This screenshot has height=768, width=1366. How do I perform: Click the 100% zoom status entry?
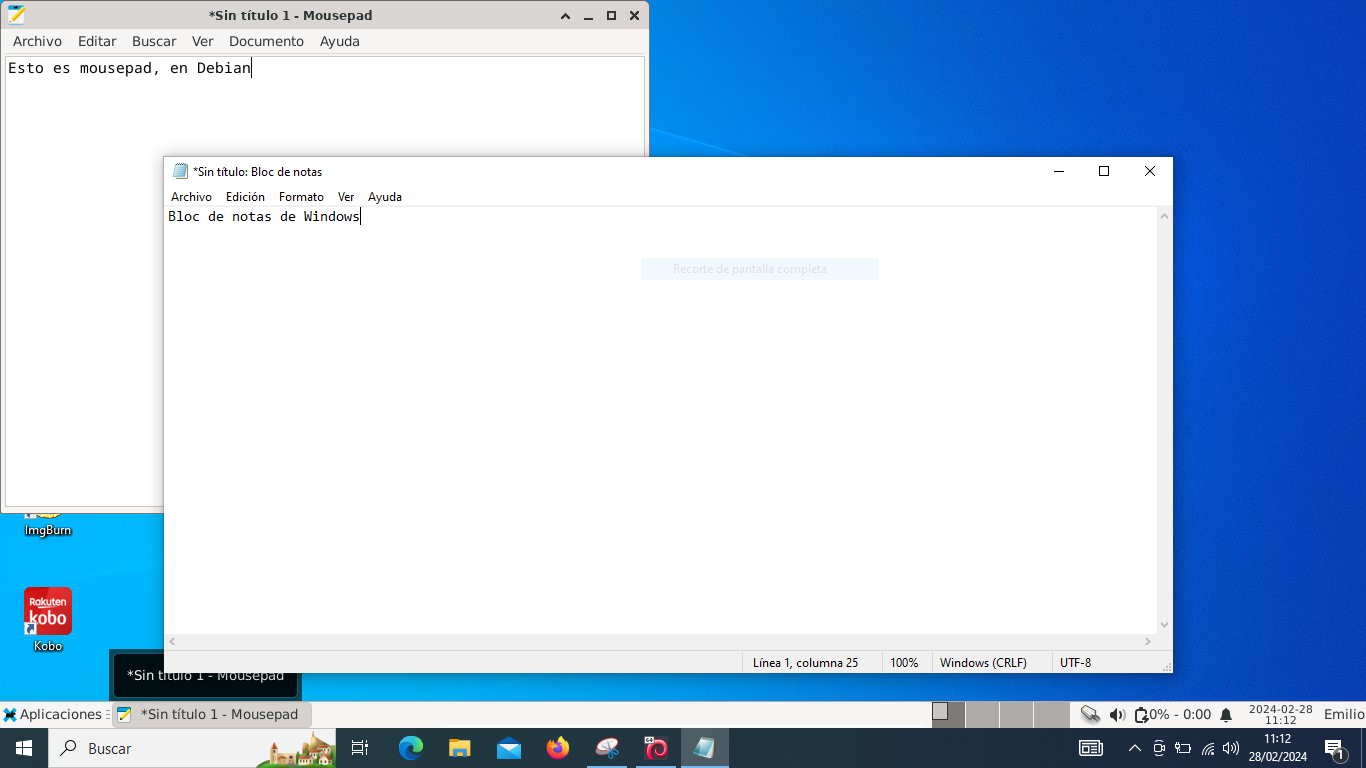click(904, 662)
